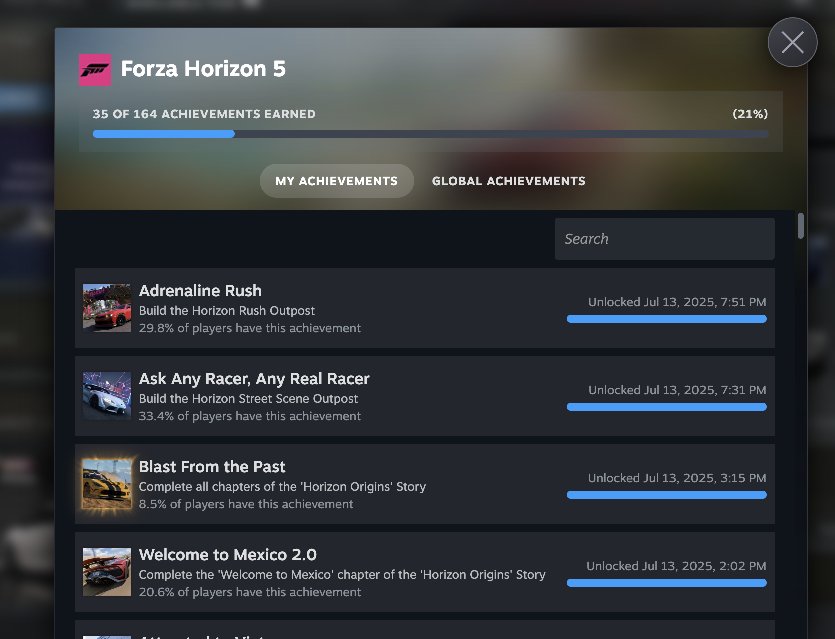Click the Adrenaline Rush achievement icon
The width and height of the screenshot is (835, 639).
[x=107, y=307]
